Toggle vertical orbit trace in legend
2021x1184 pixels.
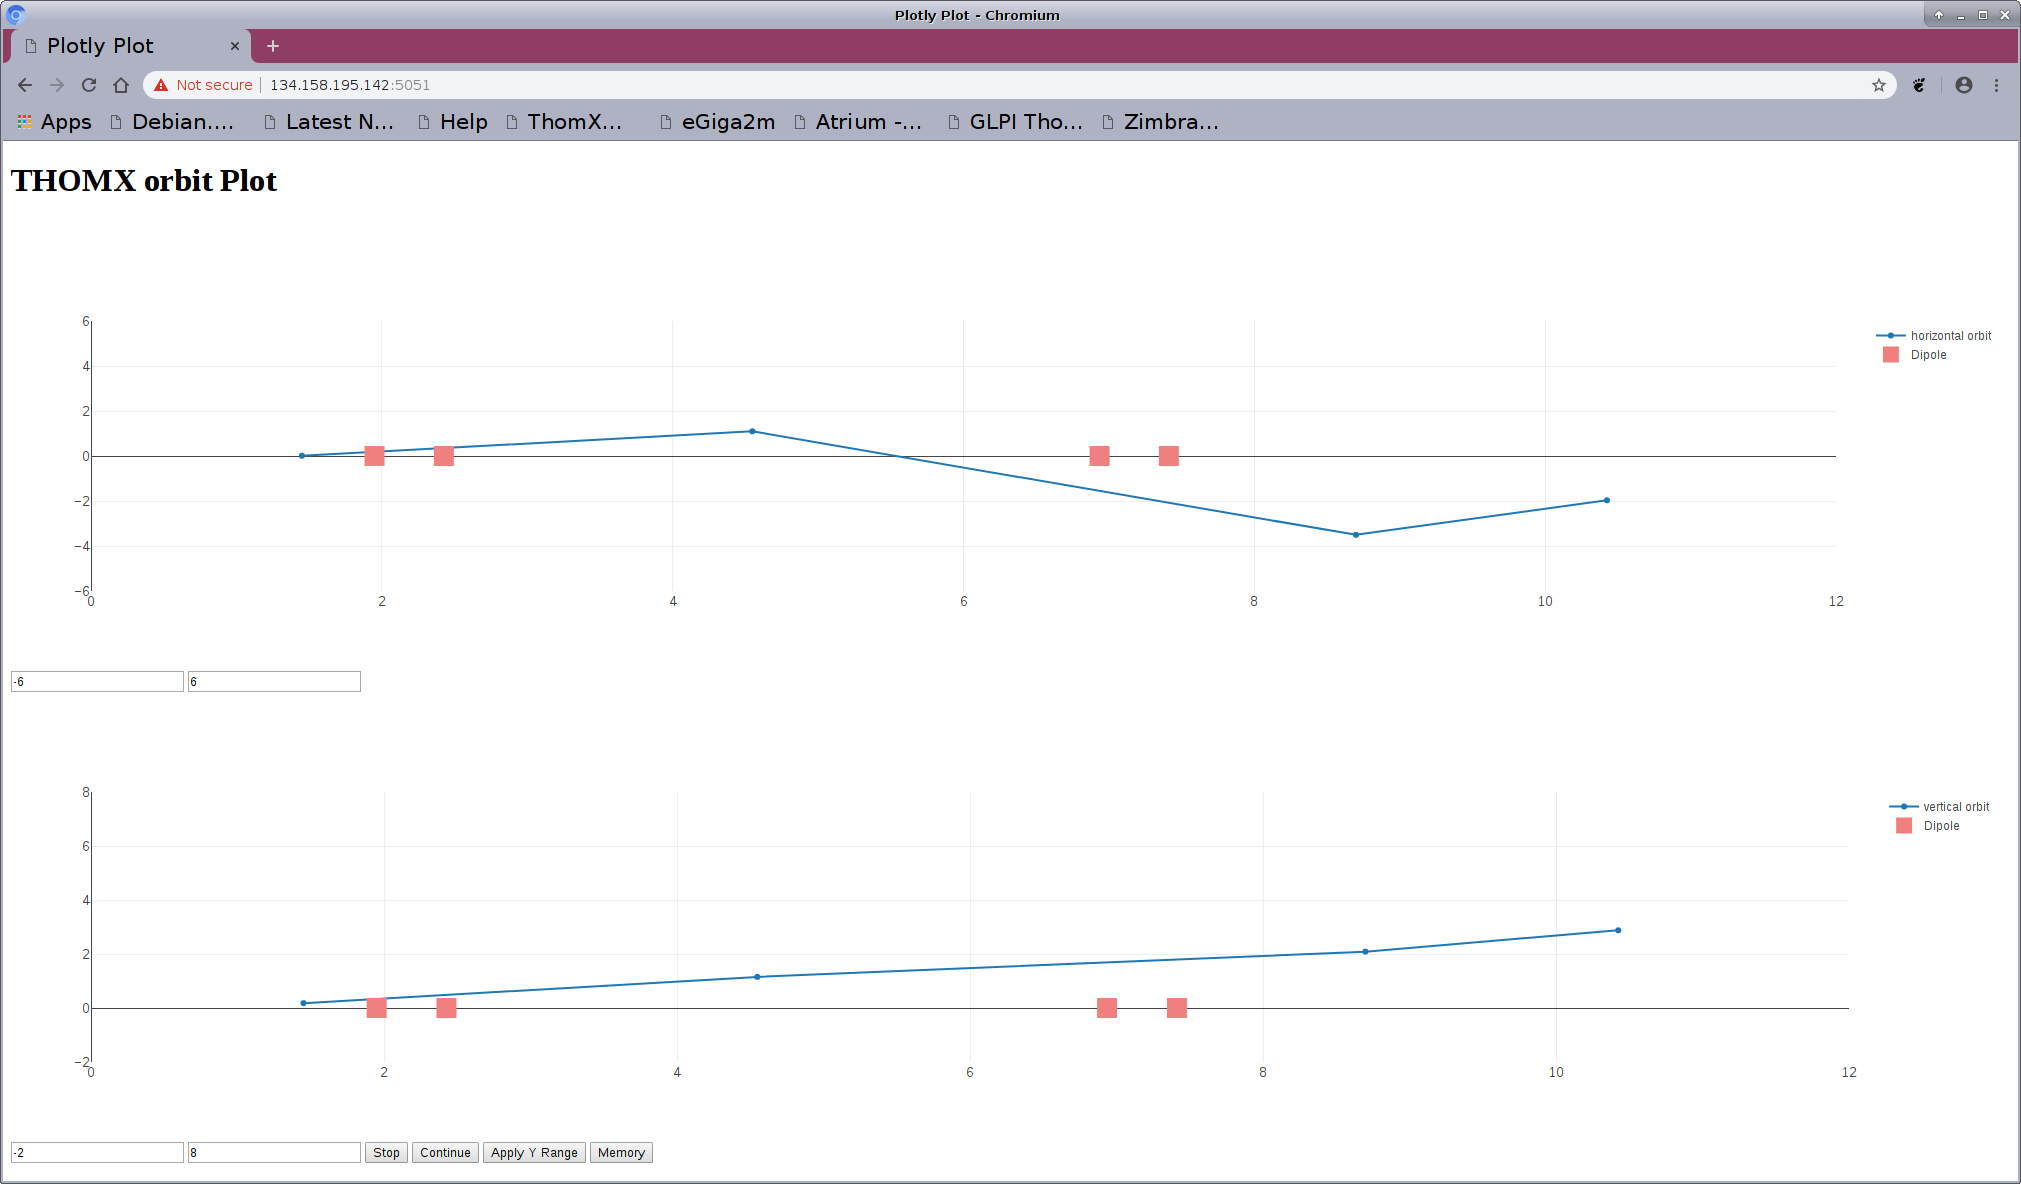click(x=1955, y=807)
